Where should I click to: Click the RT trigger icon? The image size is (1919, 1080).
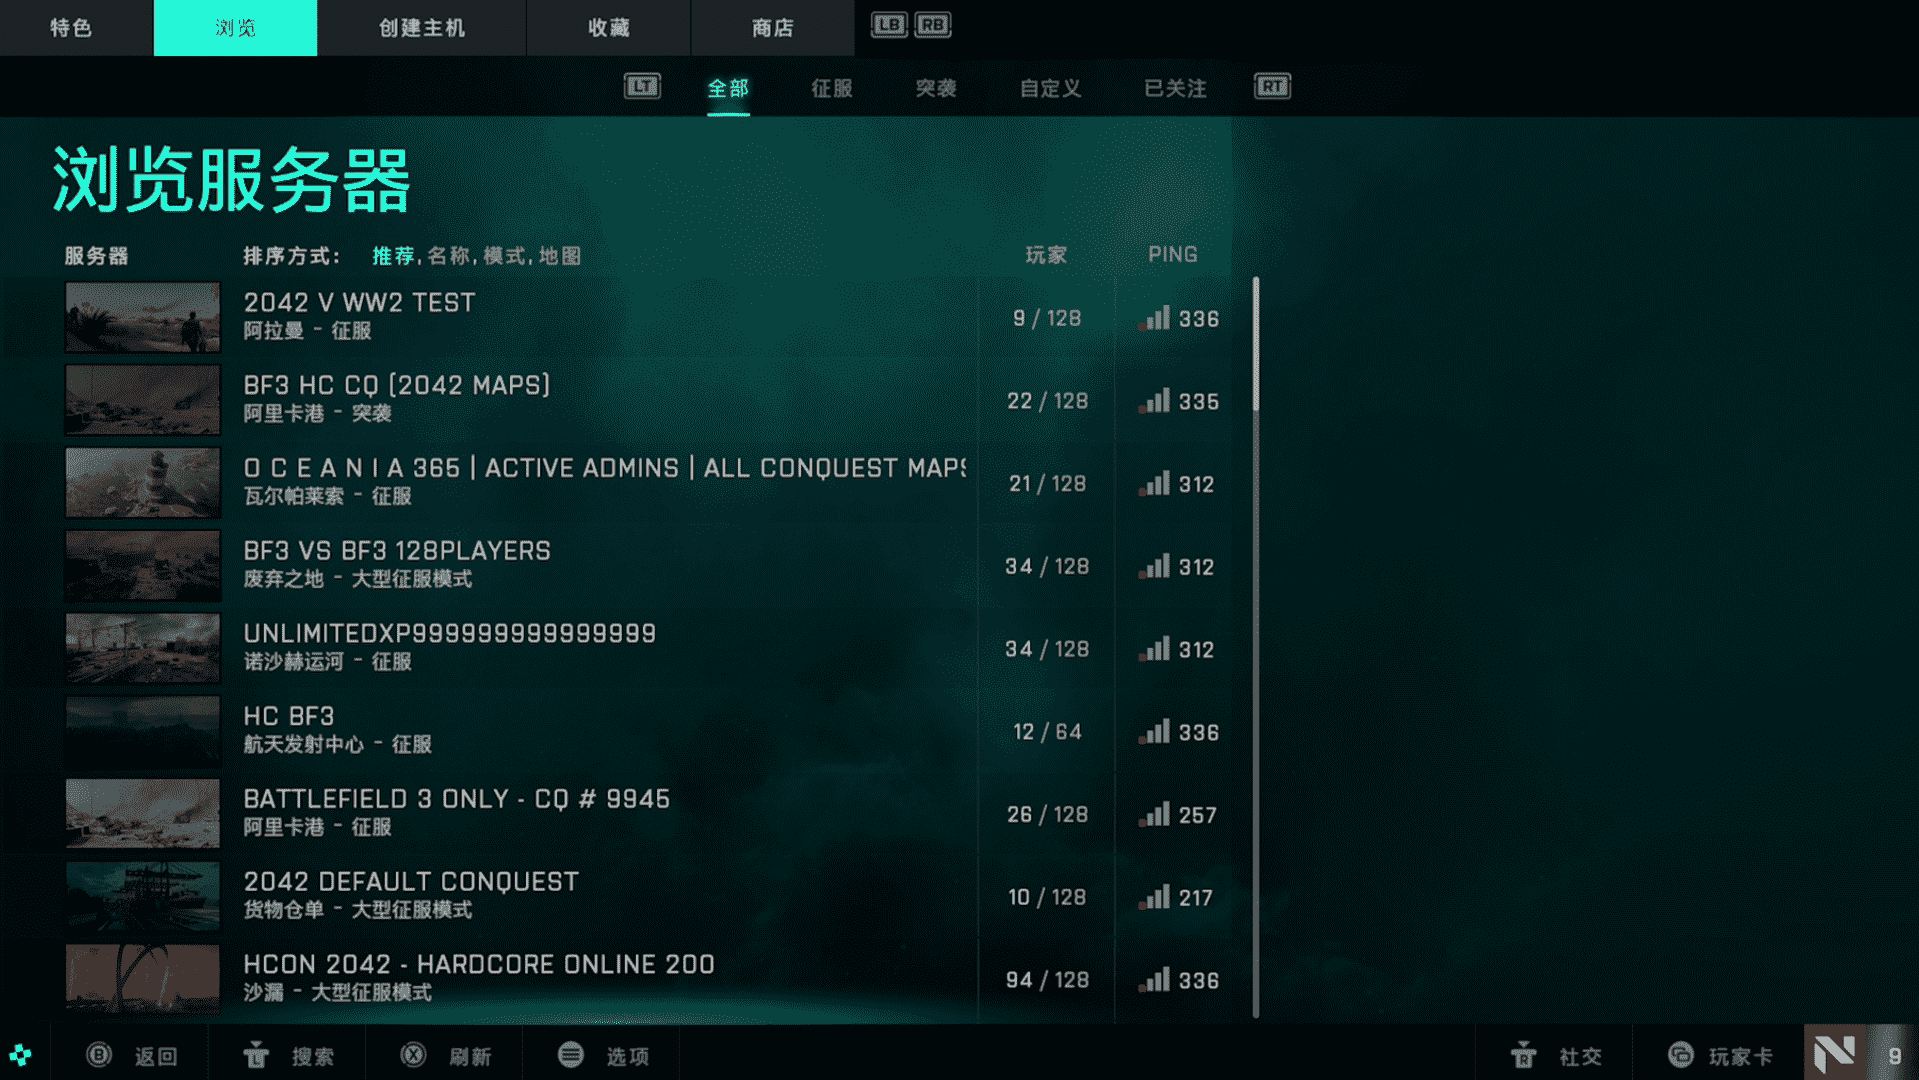click(x=1272, y=87)
